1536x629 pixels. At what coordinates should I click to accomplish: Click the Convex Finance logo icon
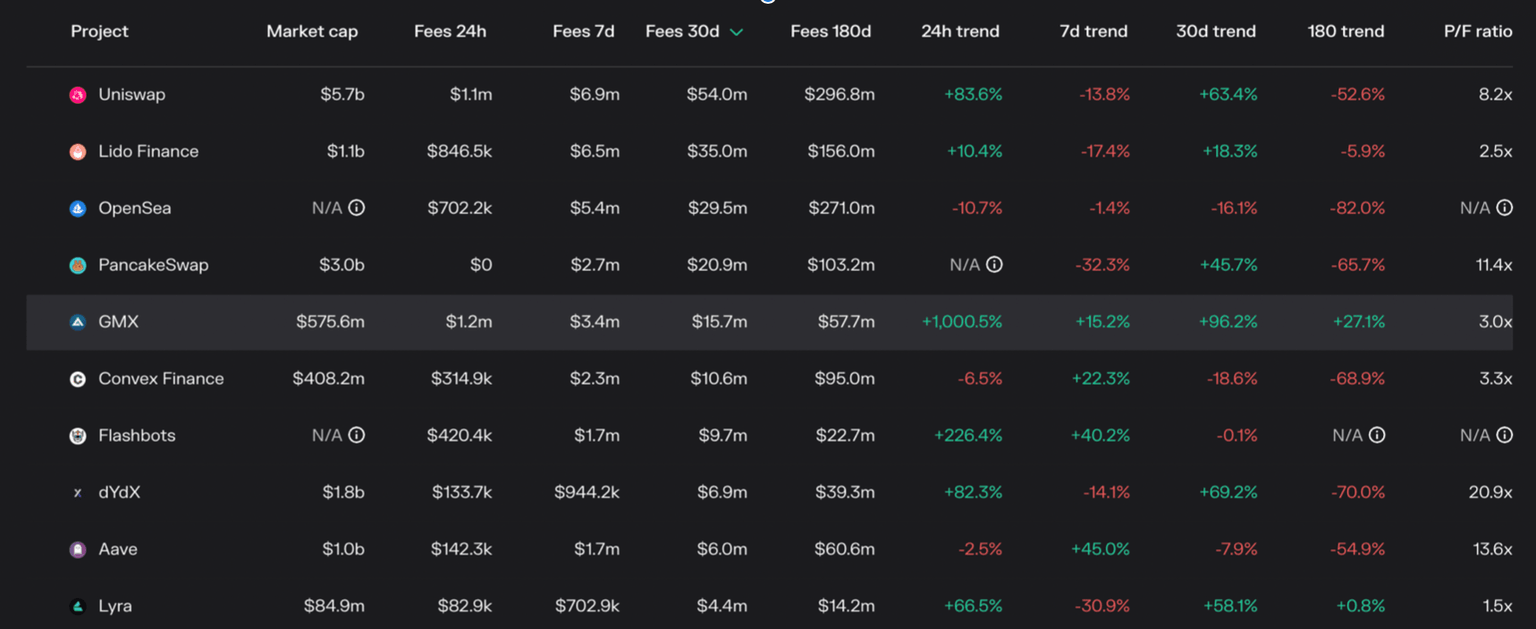click(x=77, y=379)
